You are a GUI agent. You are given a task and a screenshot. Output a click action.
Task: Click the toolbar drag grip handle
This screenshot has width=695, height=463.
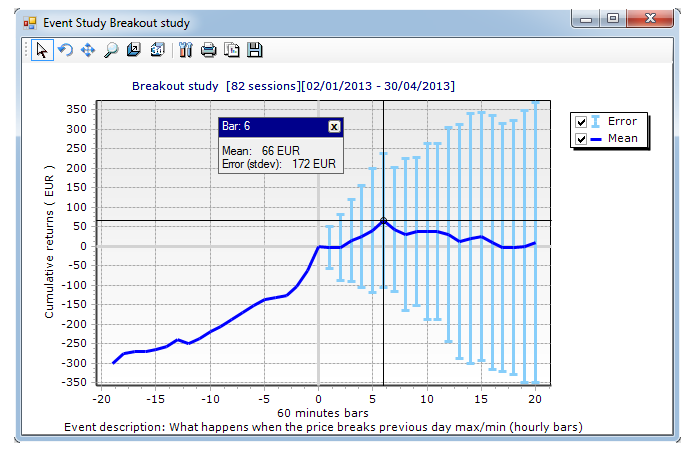point(27,50)
